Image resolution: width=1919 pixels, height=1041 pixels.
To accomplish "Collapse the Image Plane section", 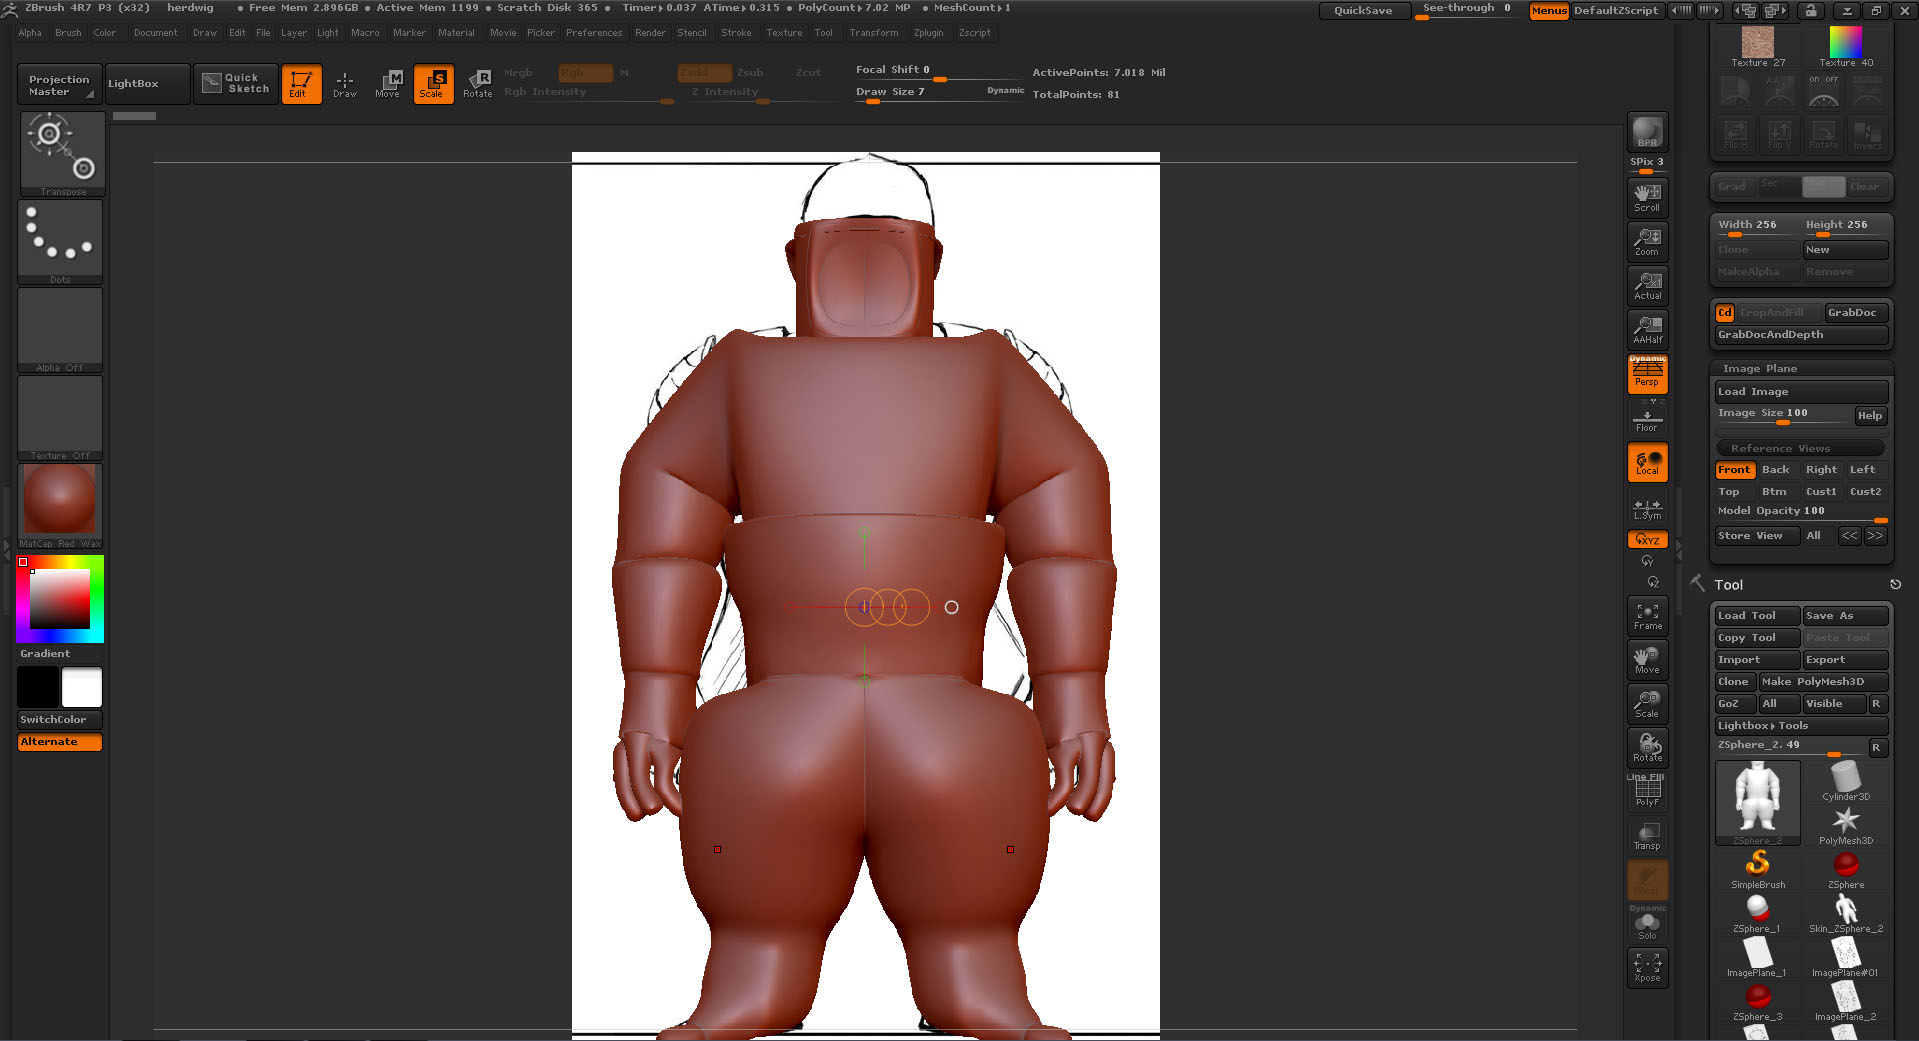I will [x=1758, y=368].
